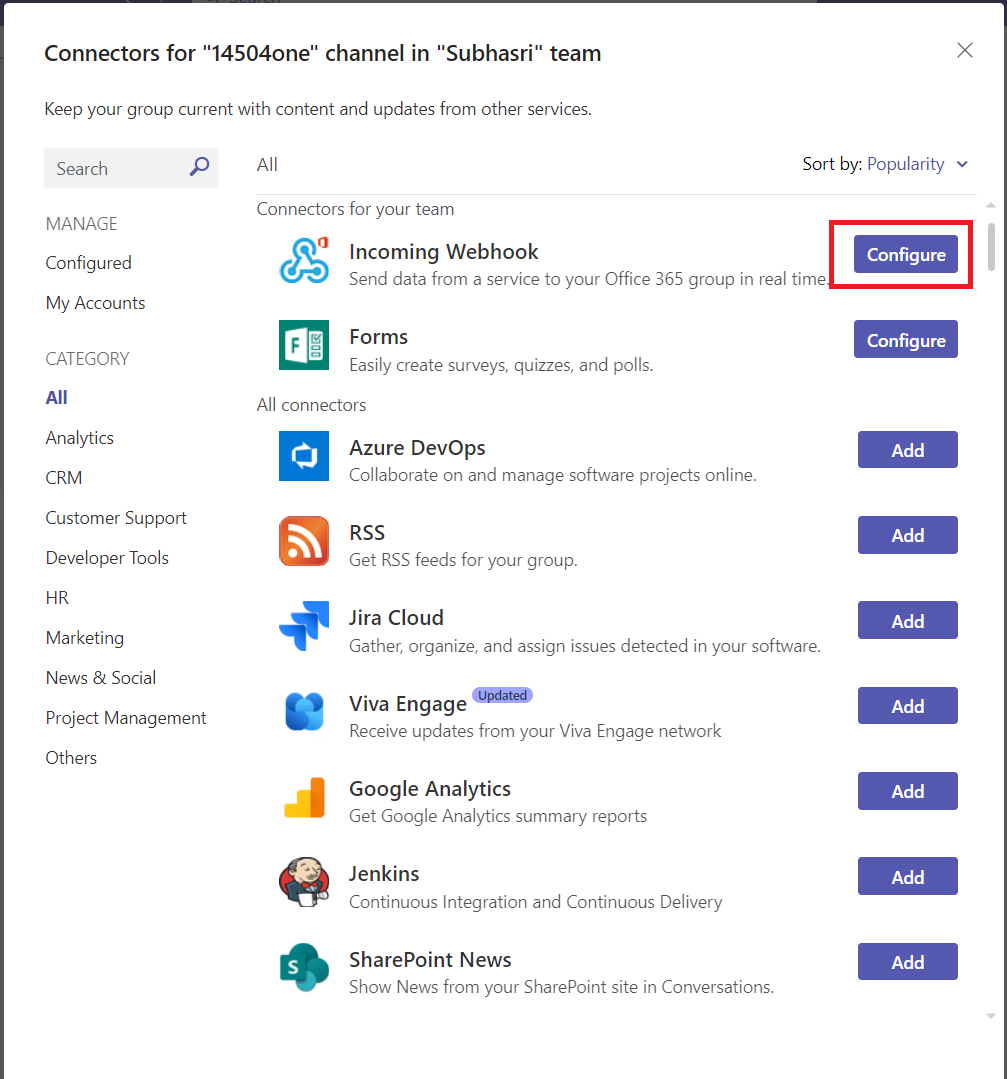1007x1079 pixels.
Task: Click the Incoming Webhook connector icon
Action: click(x=304, y=260)
